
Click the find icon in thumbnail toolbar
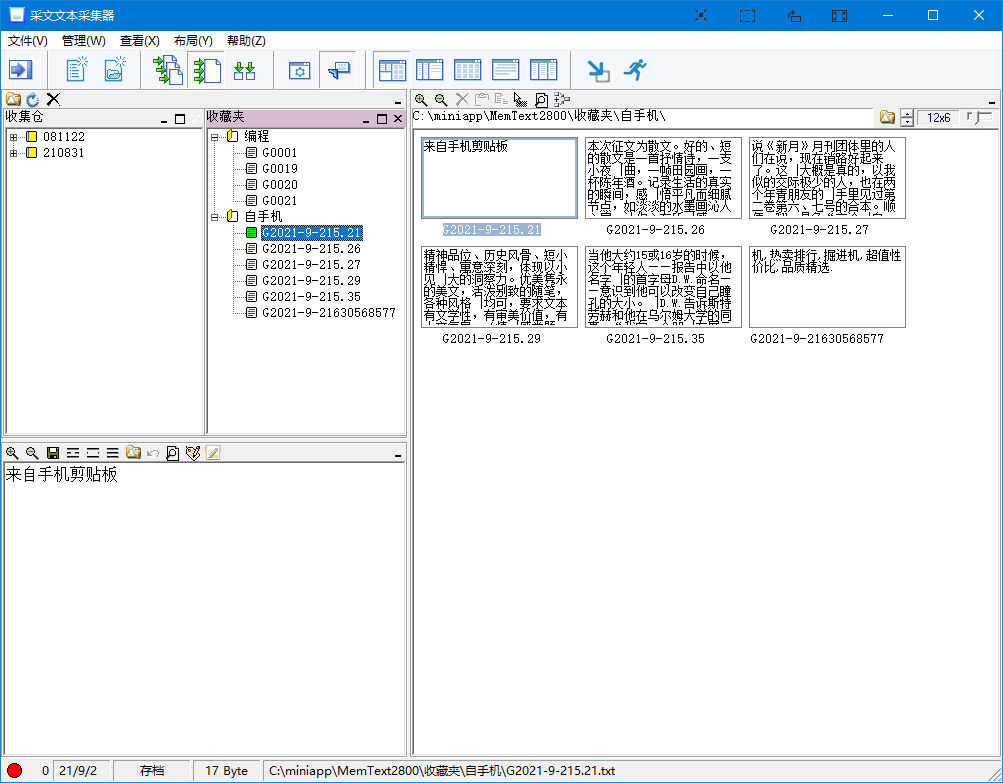pyautogui.click(x=541, y=99)
